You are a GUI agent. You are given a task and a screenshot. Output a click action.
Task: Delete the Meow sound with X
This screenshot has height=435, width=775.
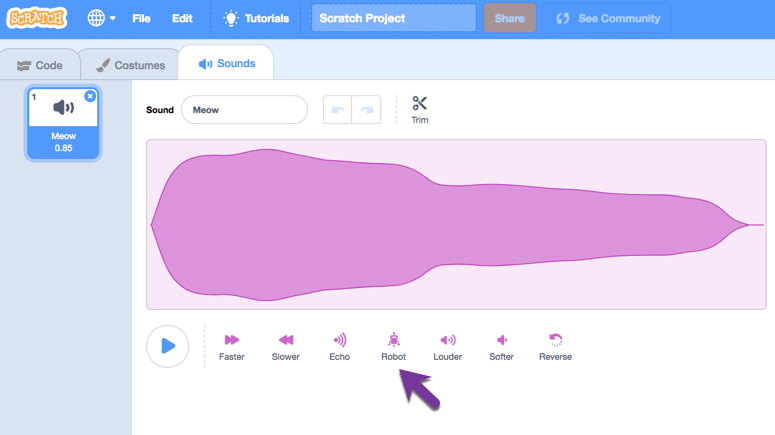tap(90, 96)
